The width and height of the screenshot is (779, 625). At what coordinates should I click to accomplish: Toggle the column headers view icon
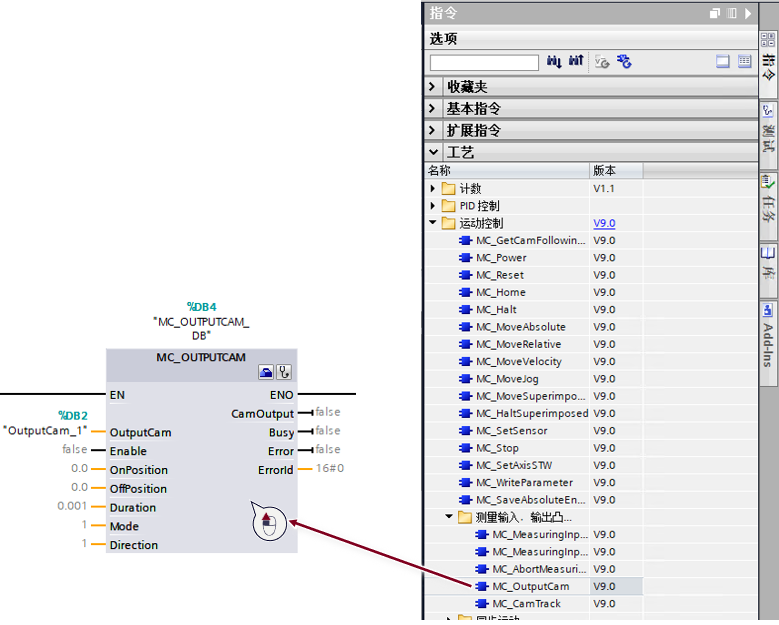click(744, 61)
